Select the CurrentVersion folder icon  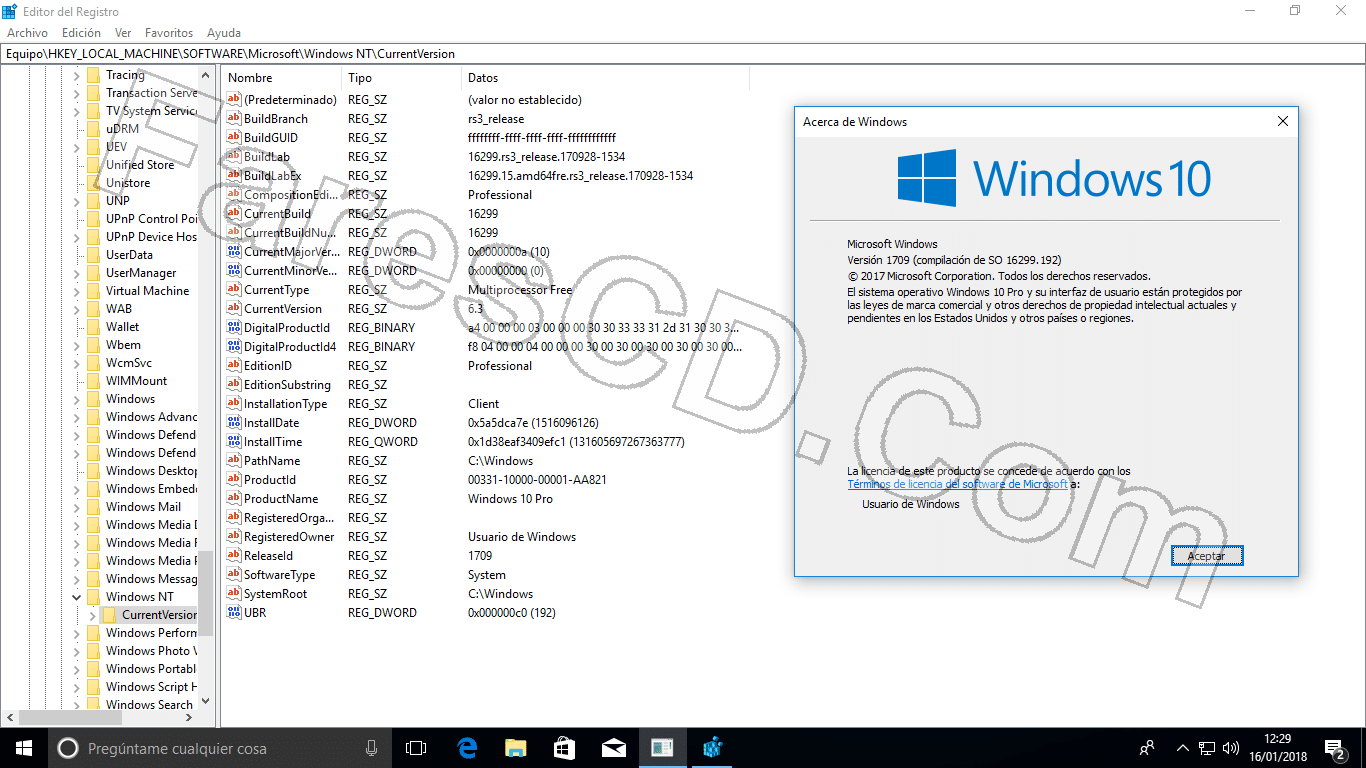tap(110, 615)
